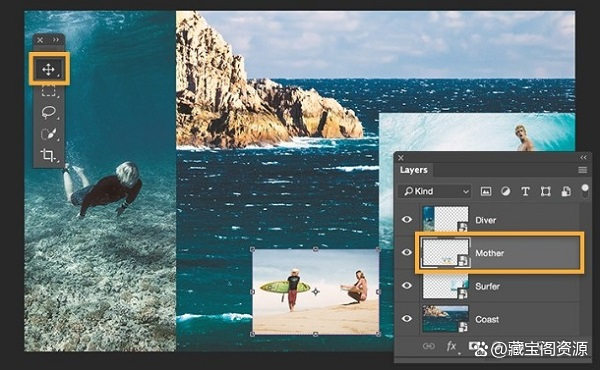This screenshot has width=600, height=370.
Task: Filter layers by adjustment layer icon
Action: pyautogui.click(x=505, y=191)
